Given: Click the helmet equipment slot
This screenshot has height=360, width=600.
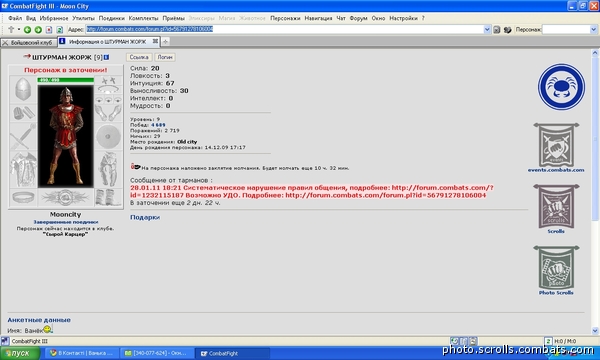Looking at the screenshot, I should (x=23, y=89).
